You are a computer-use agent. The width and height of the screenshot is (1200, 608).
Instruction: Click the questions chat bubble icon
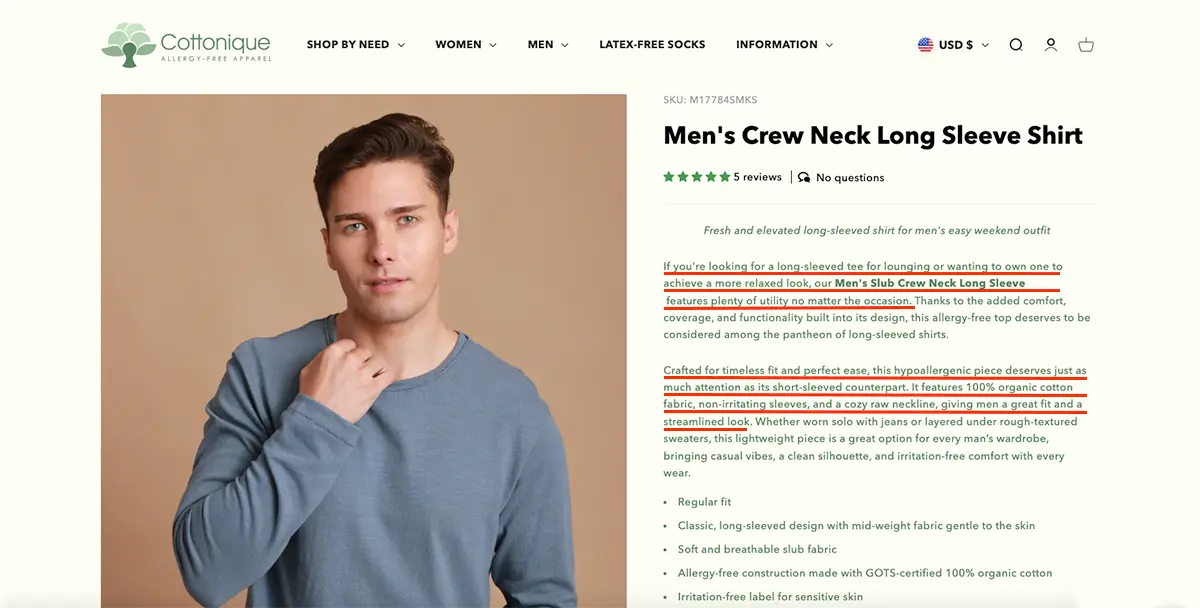pyautogui.click(x=804, y=178)
